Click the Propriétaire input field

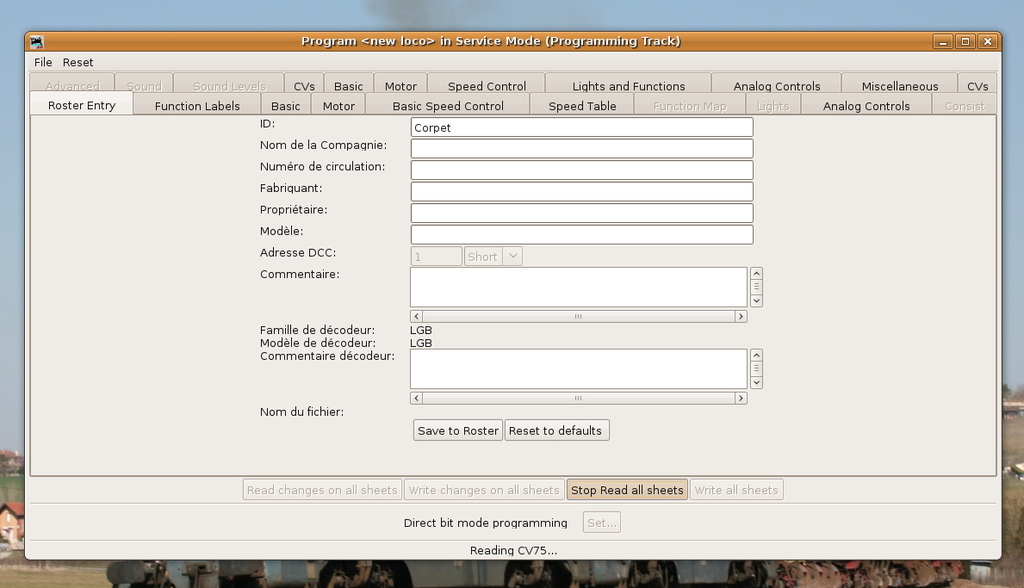pyautogui.click(x=582, y=213)
